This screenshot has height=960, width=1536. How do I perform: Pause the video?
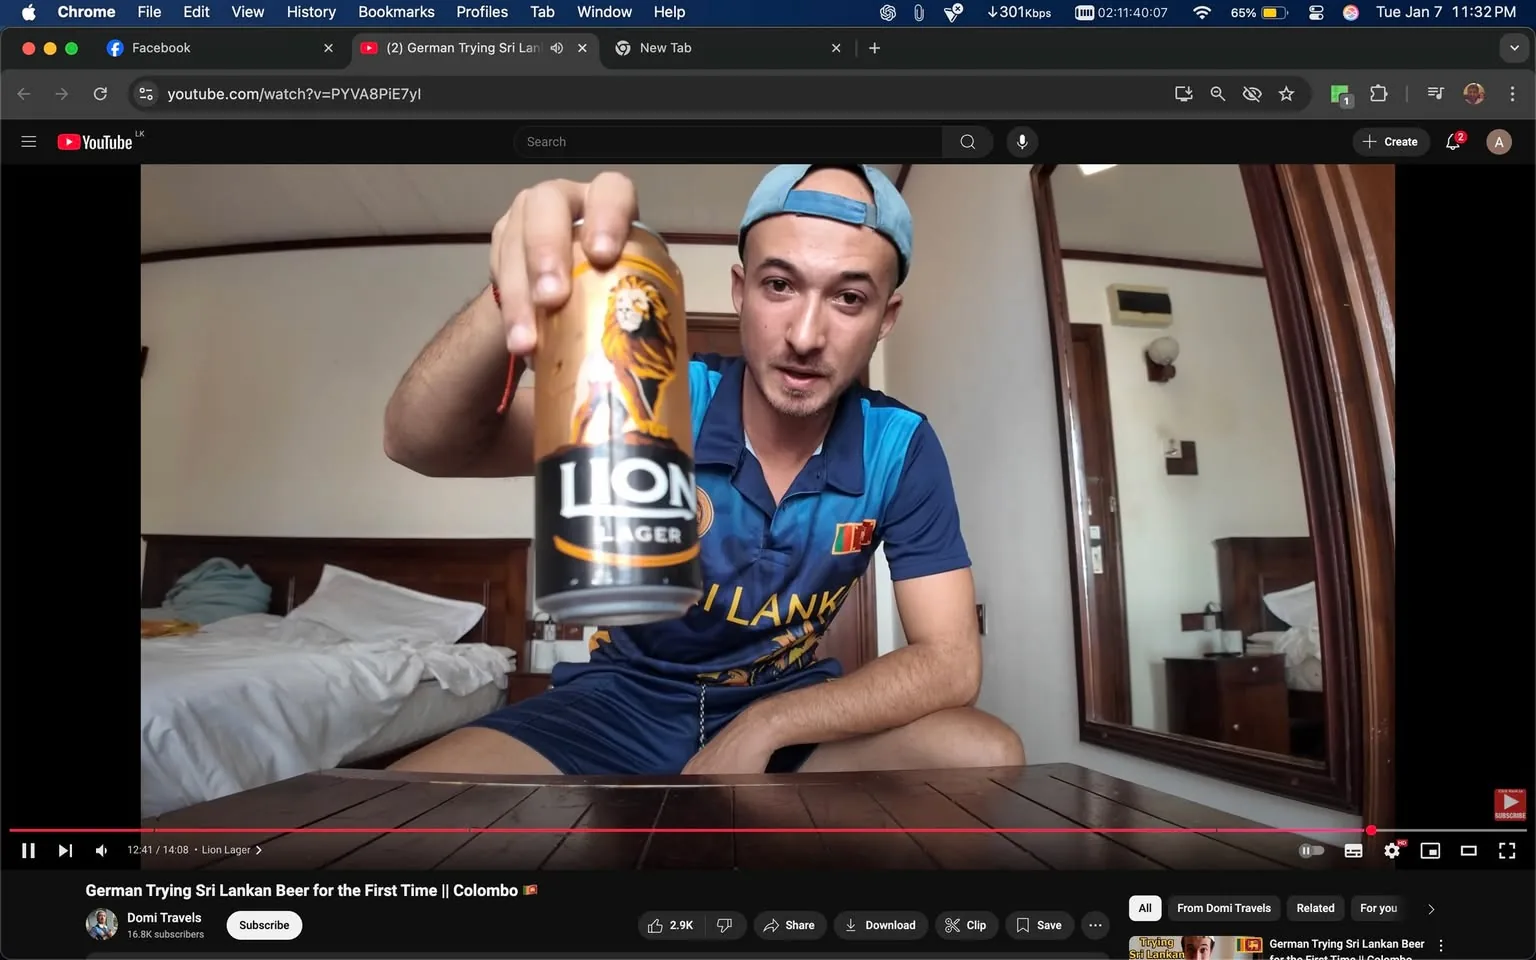[28, 850]
